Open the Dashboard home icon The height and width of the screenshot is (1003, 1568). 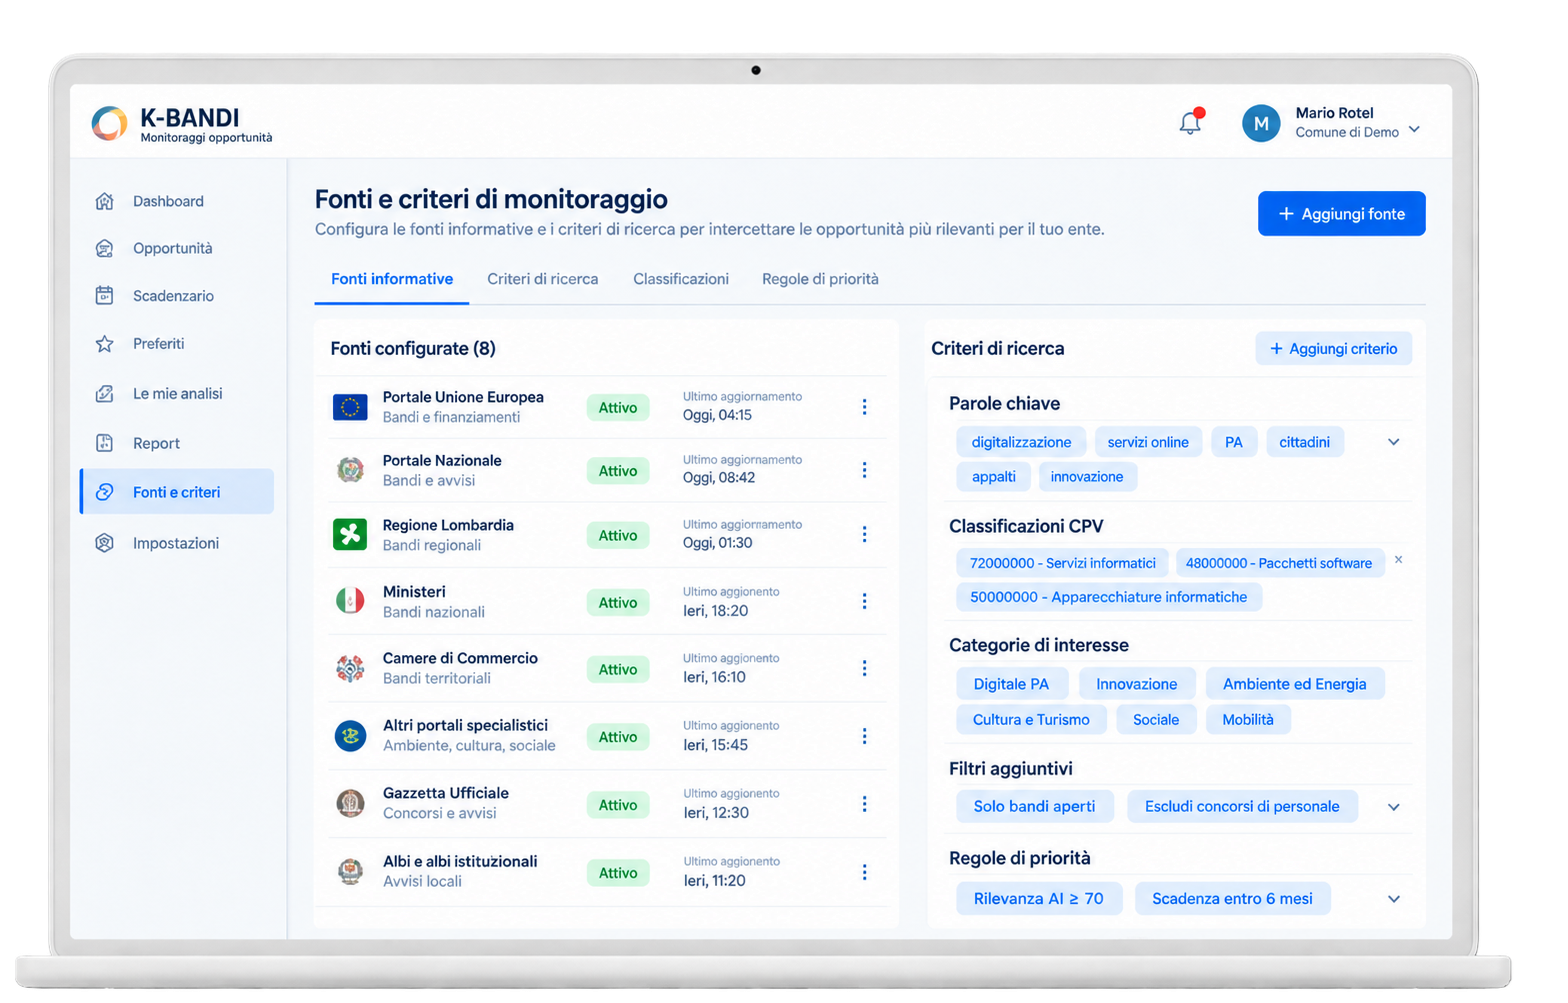click(x=105, y=201)
